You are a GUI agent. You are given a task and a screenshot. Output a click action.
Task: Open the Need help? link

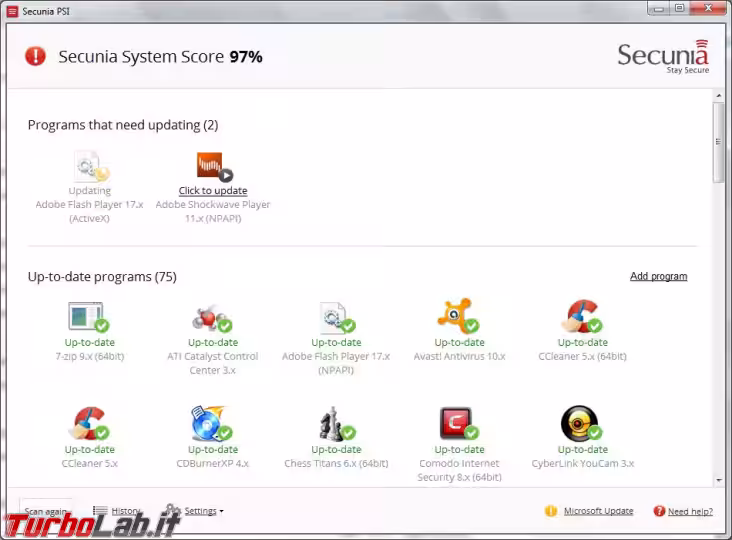pos(690,512)
